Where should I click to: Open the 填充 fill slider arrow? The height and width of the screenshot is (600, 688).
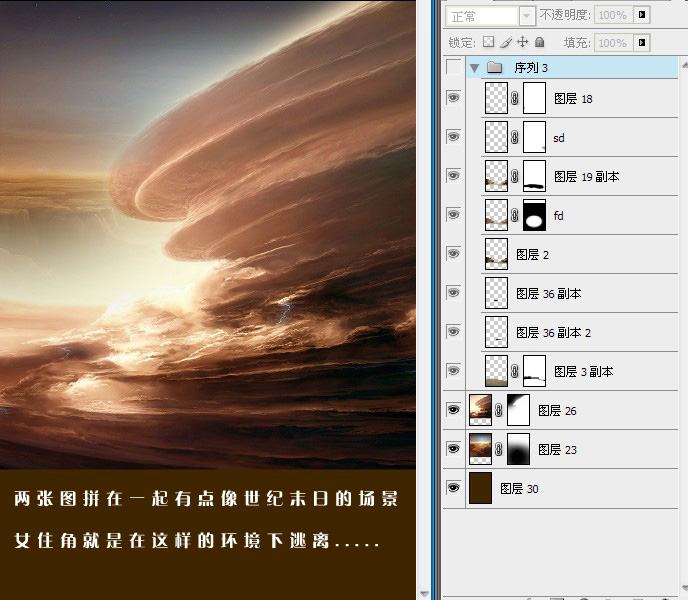[x=642, y=43]
